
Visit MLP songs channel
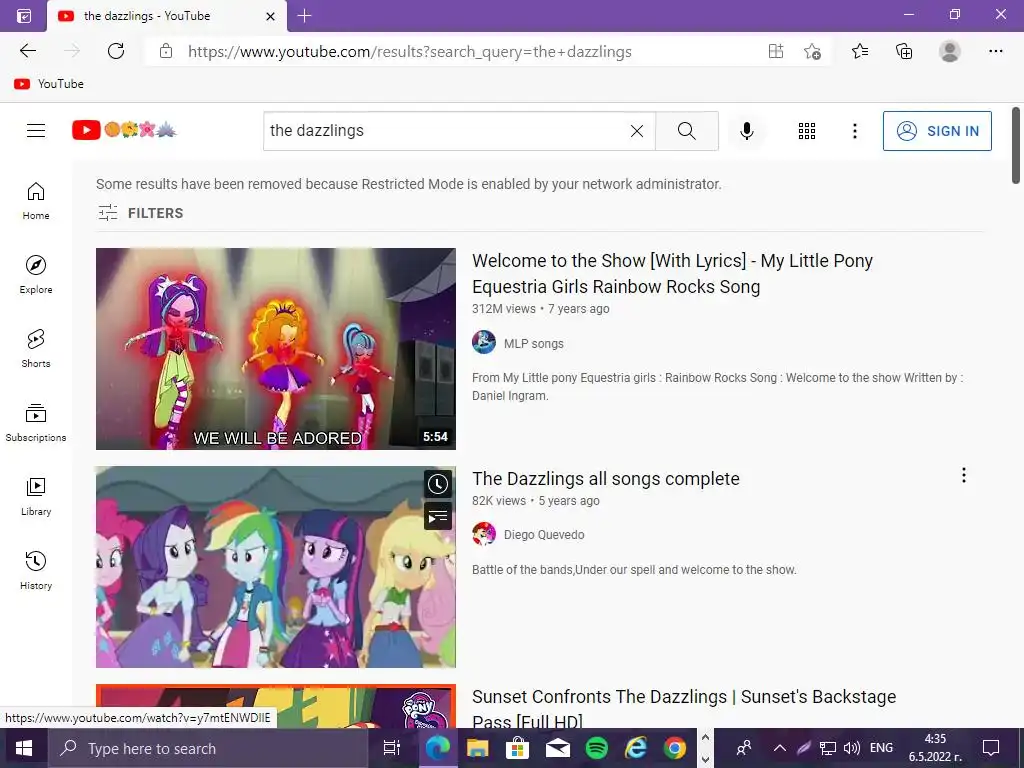[x=534, y=344]
